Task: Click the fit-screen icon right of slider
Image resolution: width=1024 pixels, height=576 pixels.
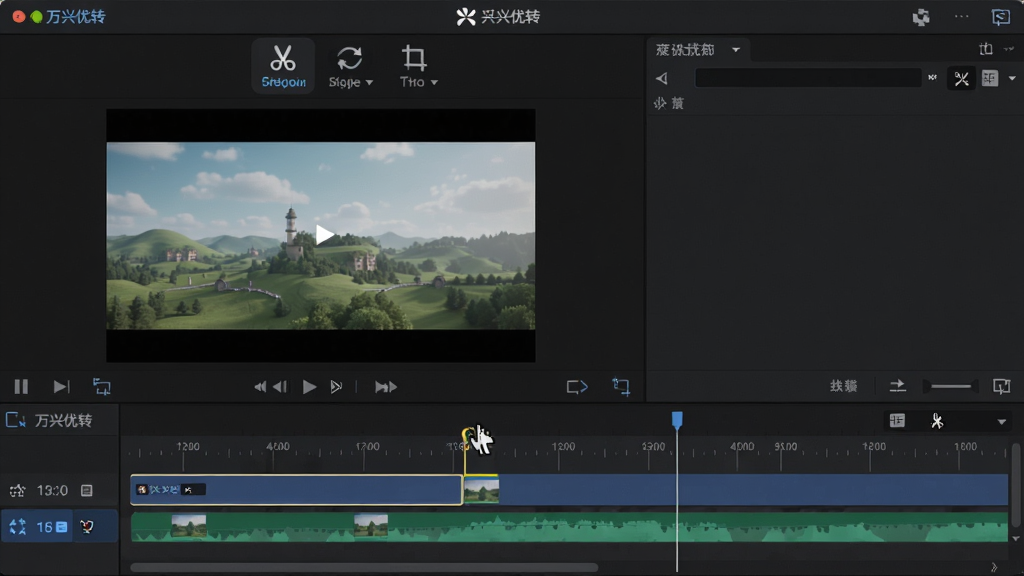Action: coord(1001,386)
